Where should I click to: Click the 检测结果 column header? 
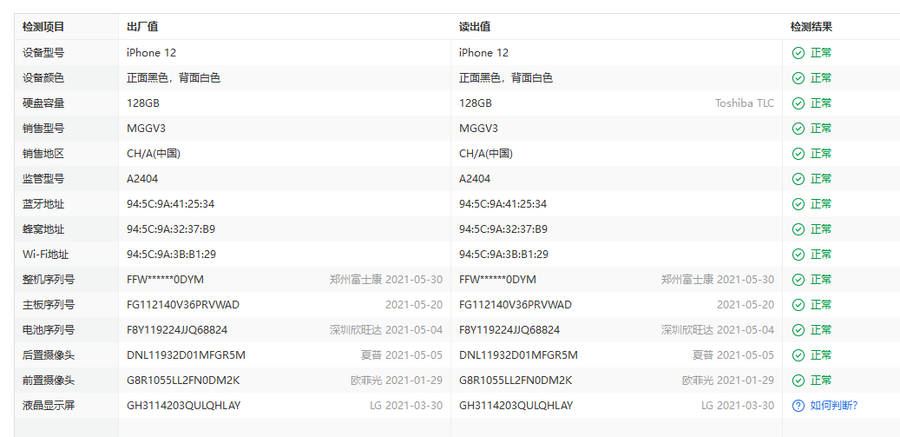coord(811,27)
